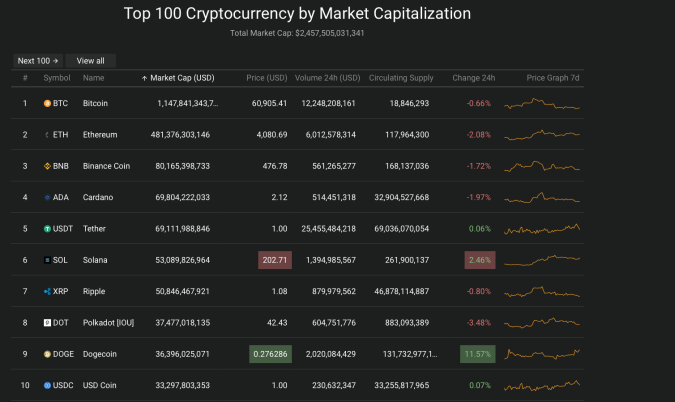Click the Ethereum ETH coin icon
This screenshot has height=402, width=675.
[47, 134]
